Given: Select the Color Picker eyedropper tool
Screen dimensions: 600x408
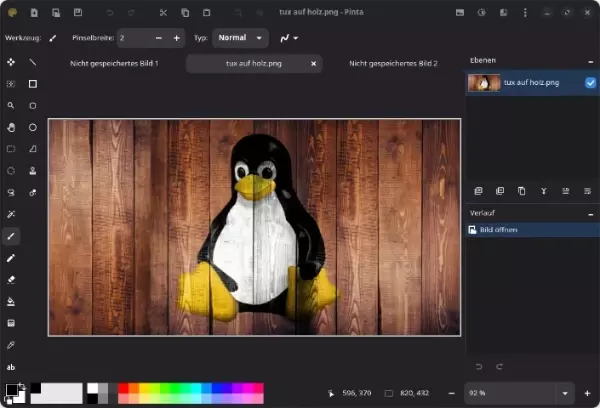Looking at the screenshot, I should coord(11,345).
